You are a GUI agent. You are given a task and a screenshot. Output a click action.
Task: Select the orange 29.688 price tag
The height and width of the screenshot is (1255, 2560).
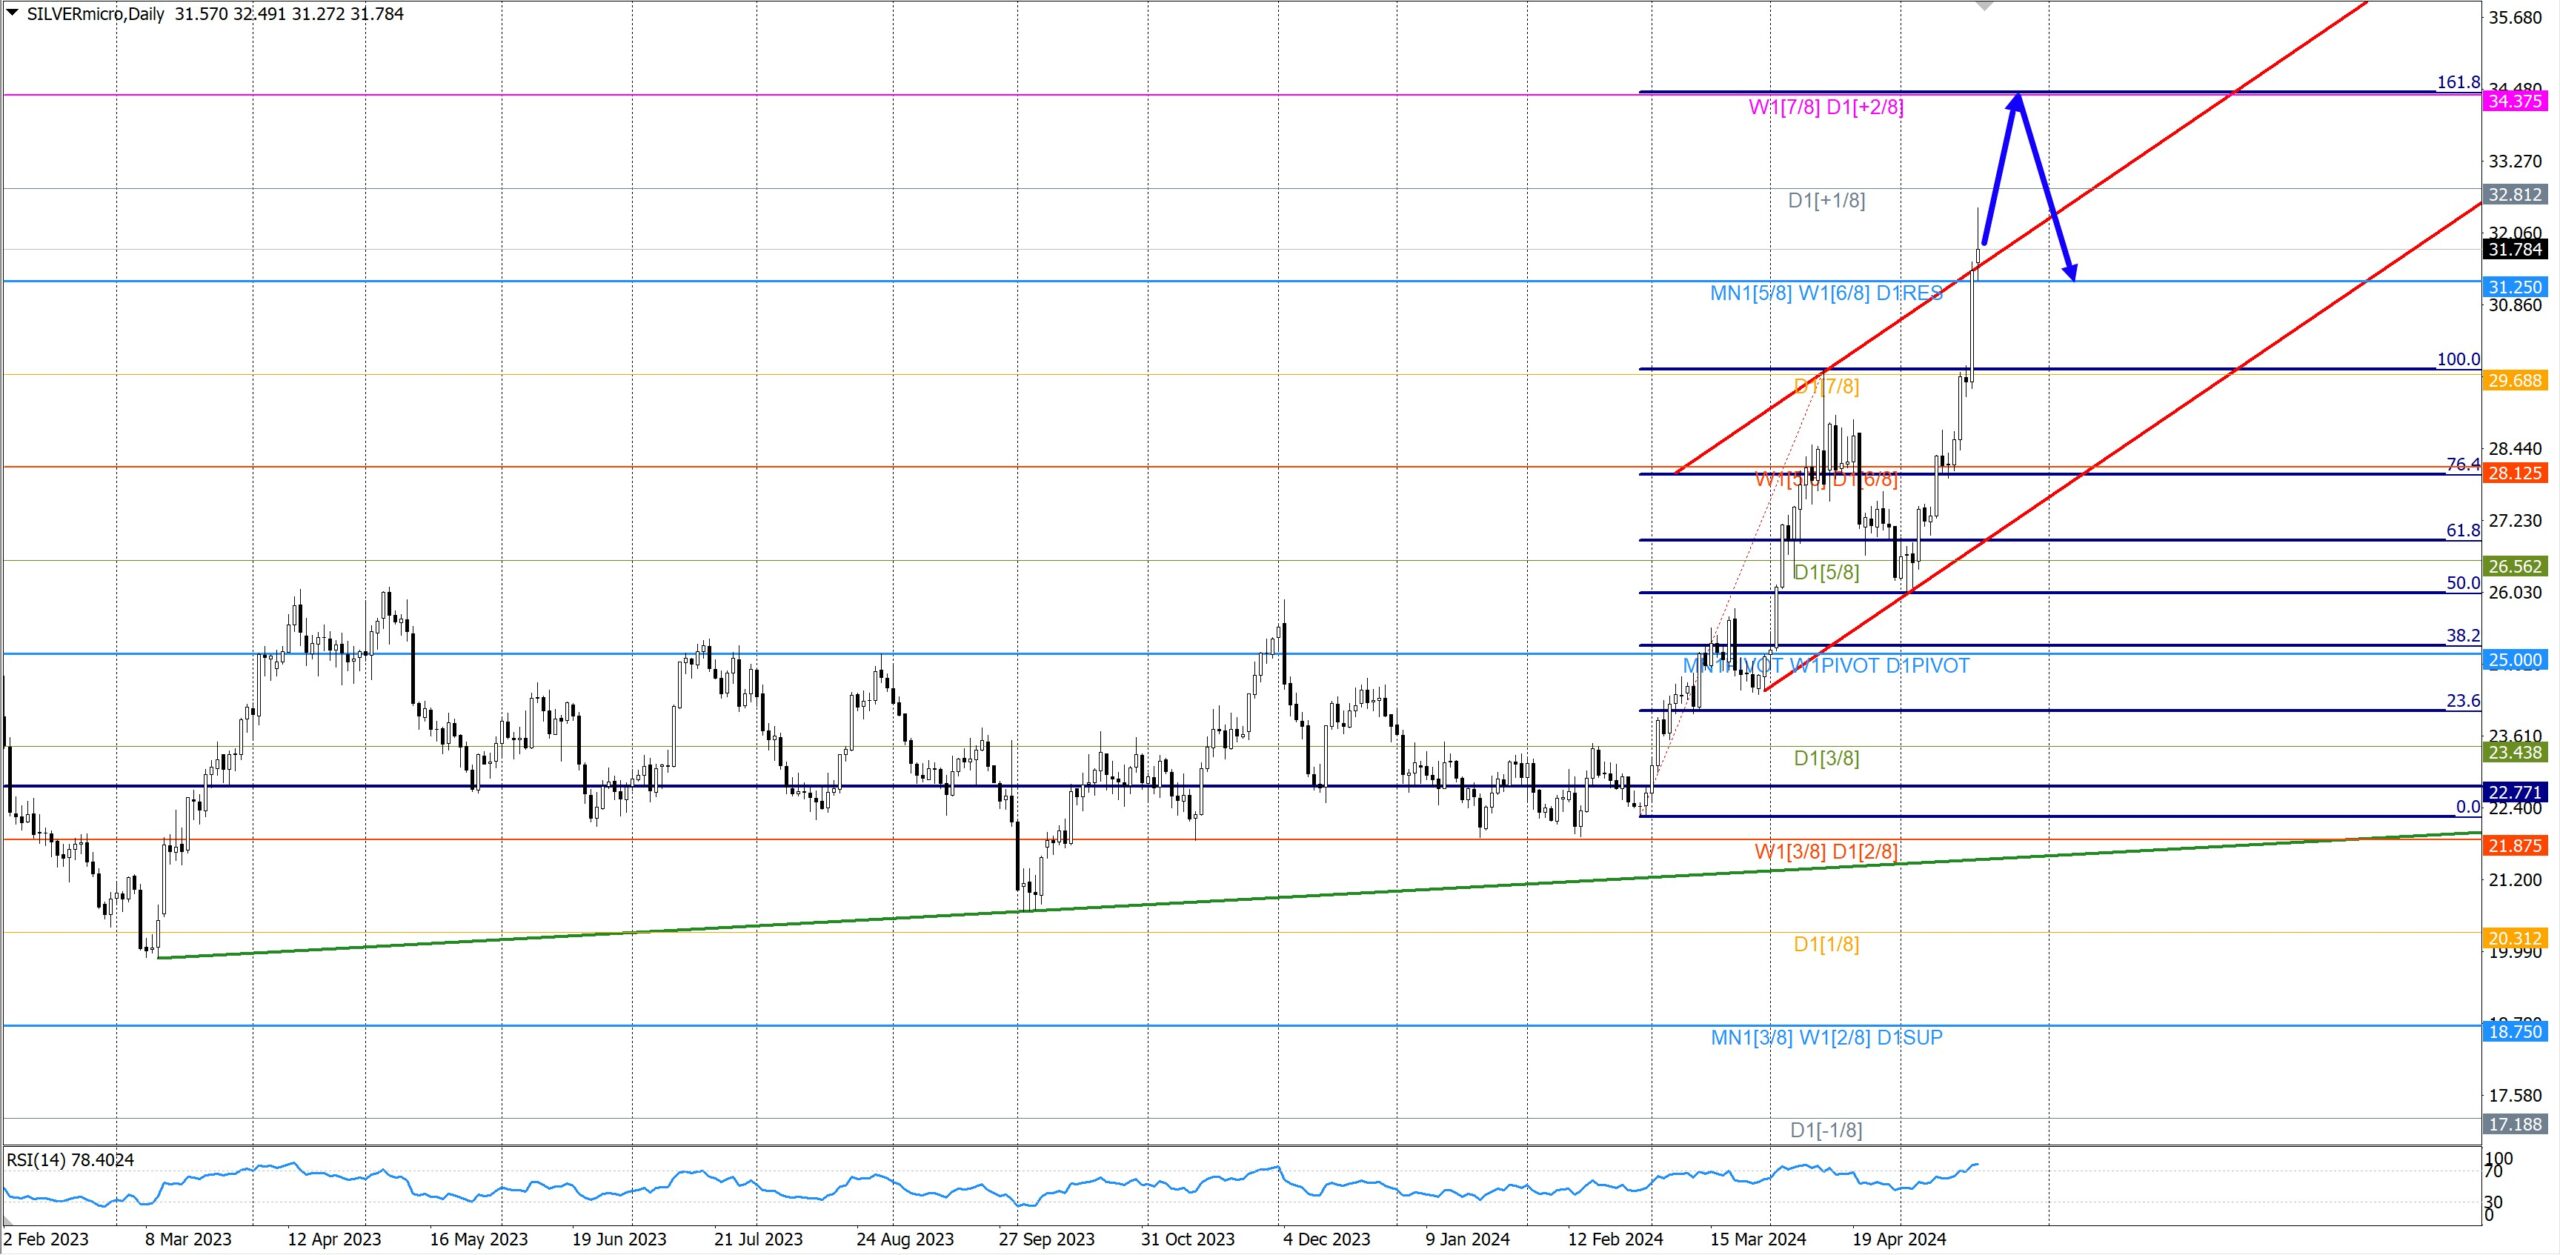pyautogui.click(x=2514, y=380)
